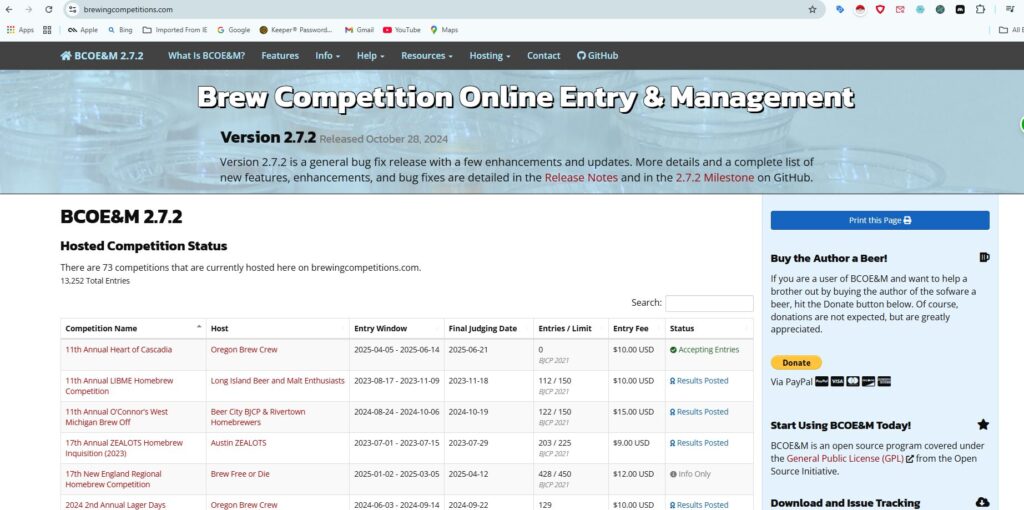Open 17th New England Regional Homebrew Competition

113,479
